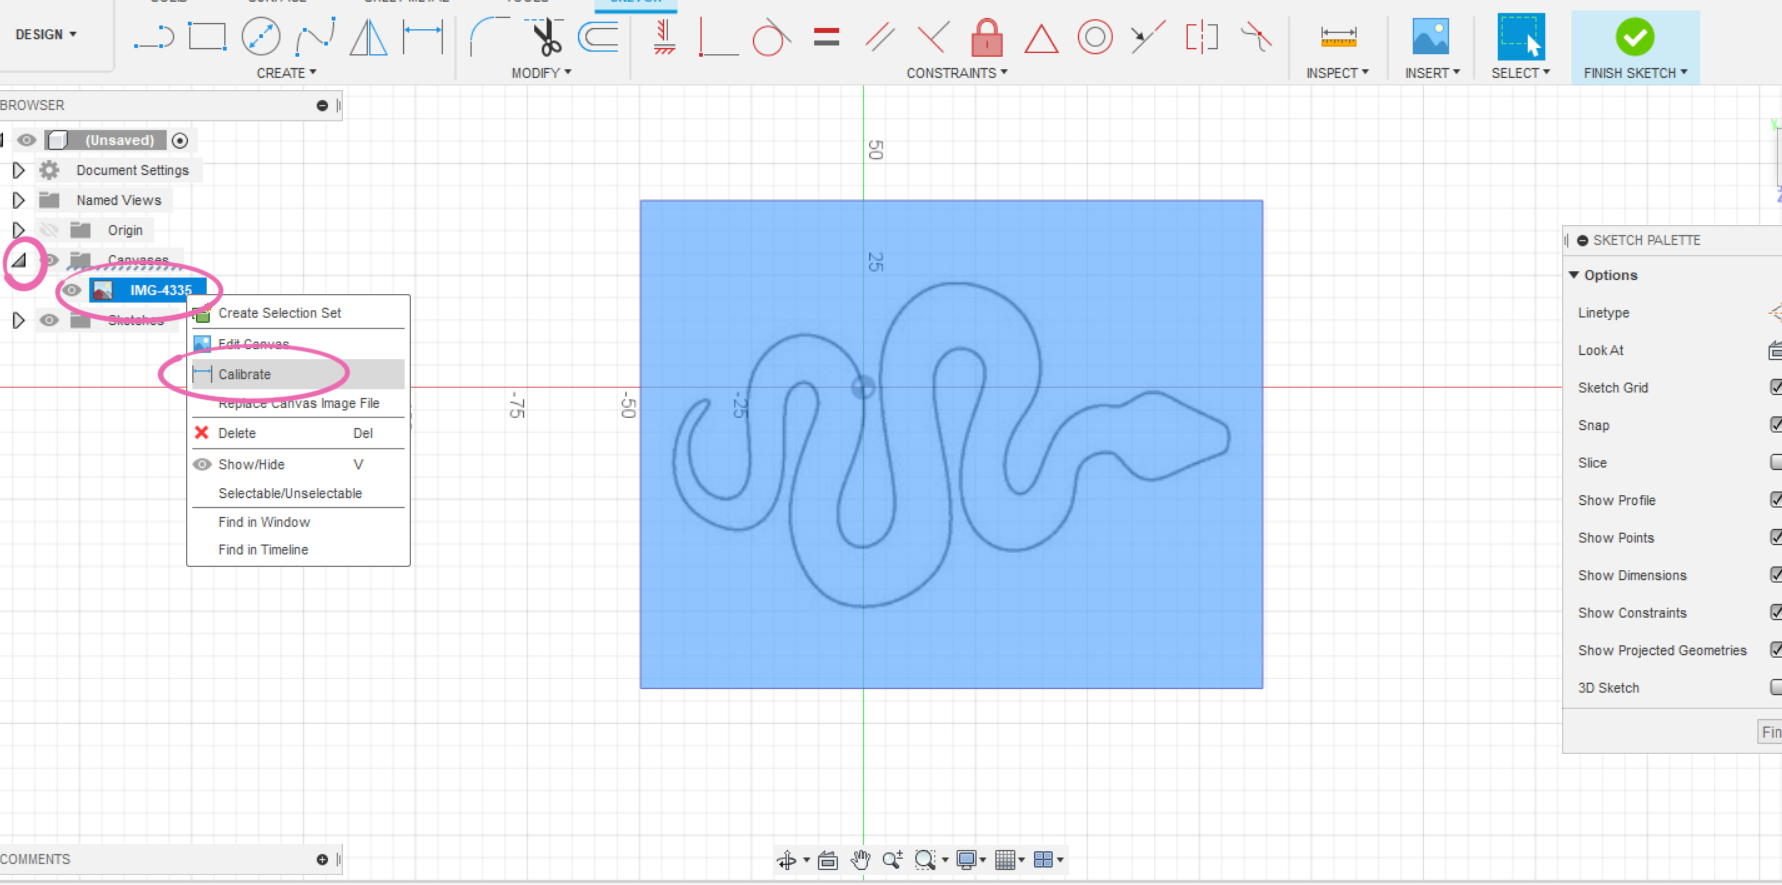Apply the Perpendicular constraint

tap(933, 37)
